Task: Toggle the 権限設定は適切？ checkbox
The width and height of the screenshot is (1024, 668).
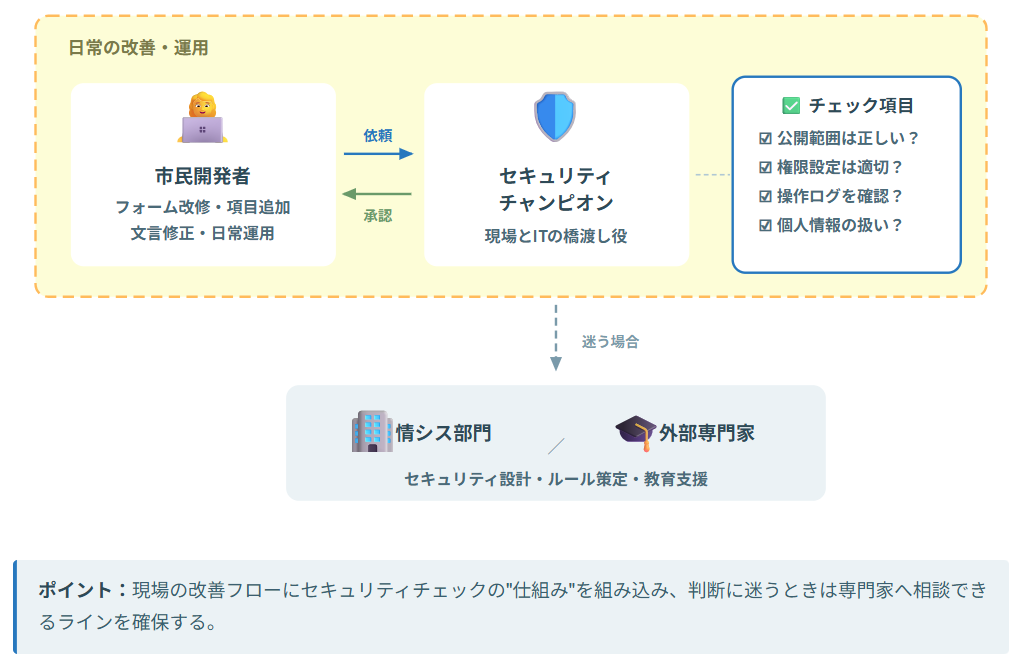Action: click(766, 168)
